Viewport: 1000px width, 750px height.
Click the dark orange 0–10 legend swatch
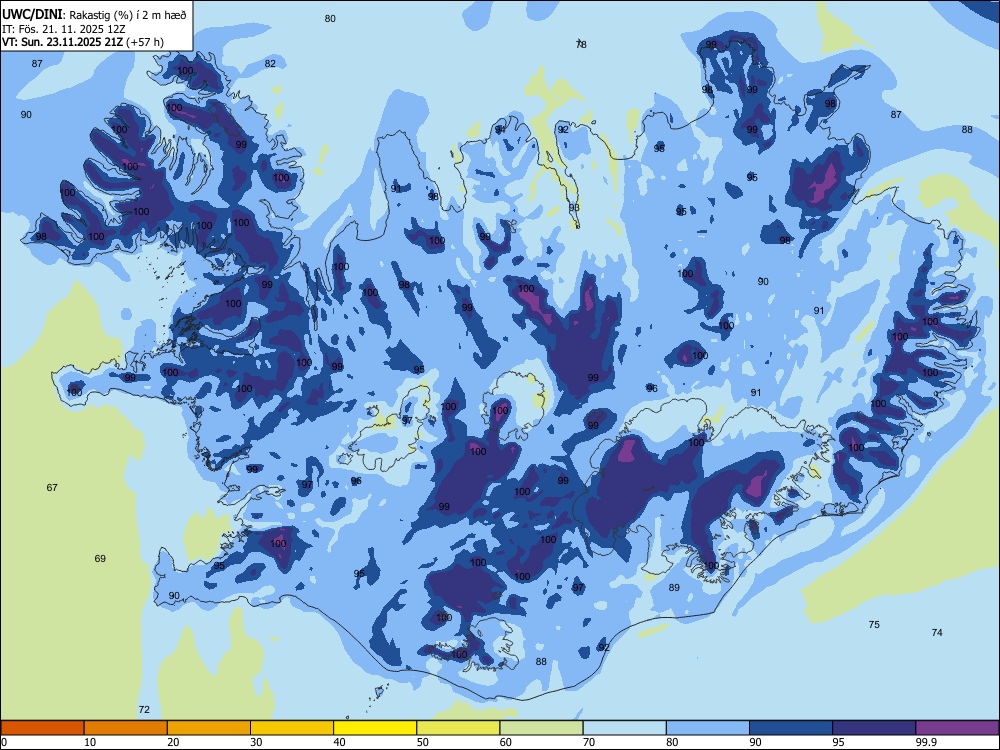pos(42,728)
